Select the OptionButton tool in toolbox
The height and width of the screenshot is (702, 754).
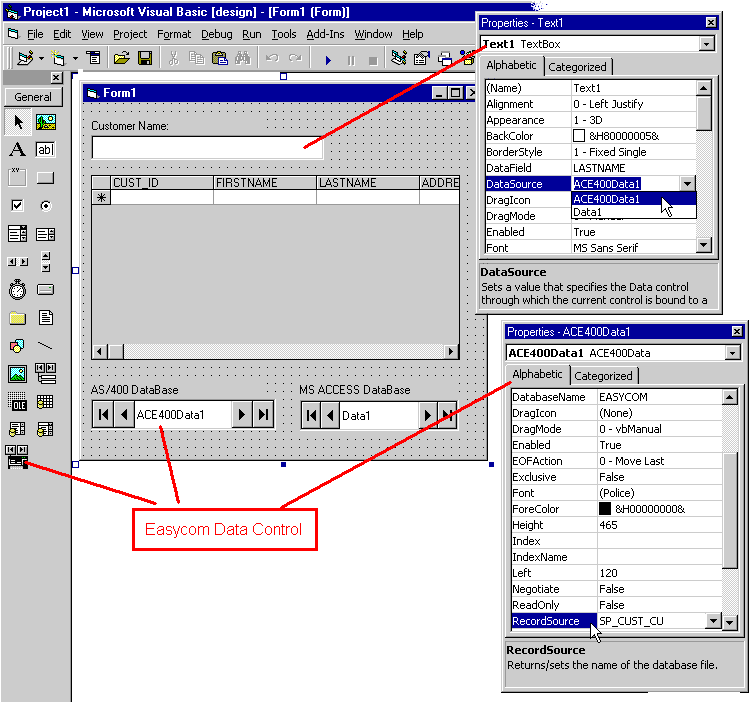(45, 206)
